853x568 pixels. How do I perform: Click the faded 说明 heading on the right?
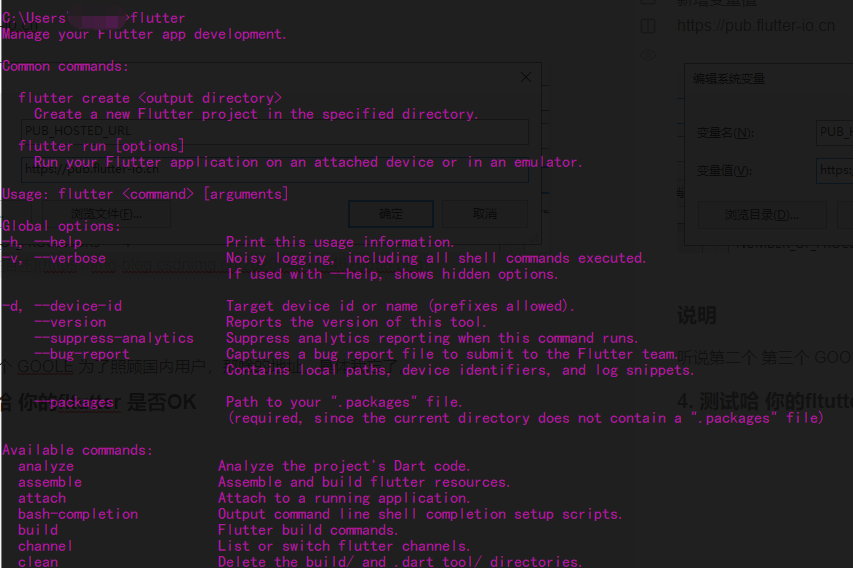coord(697,316)
